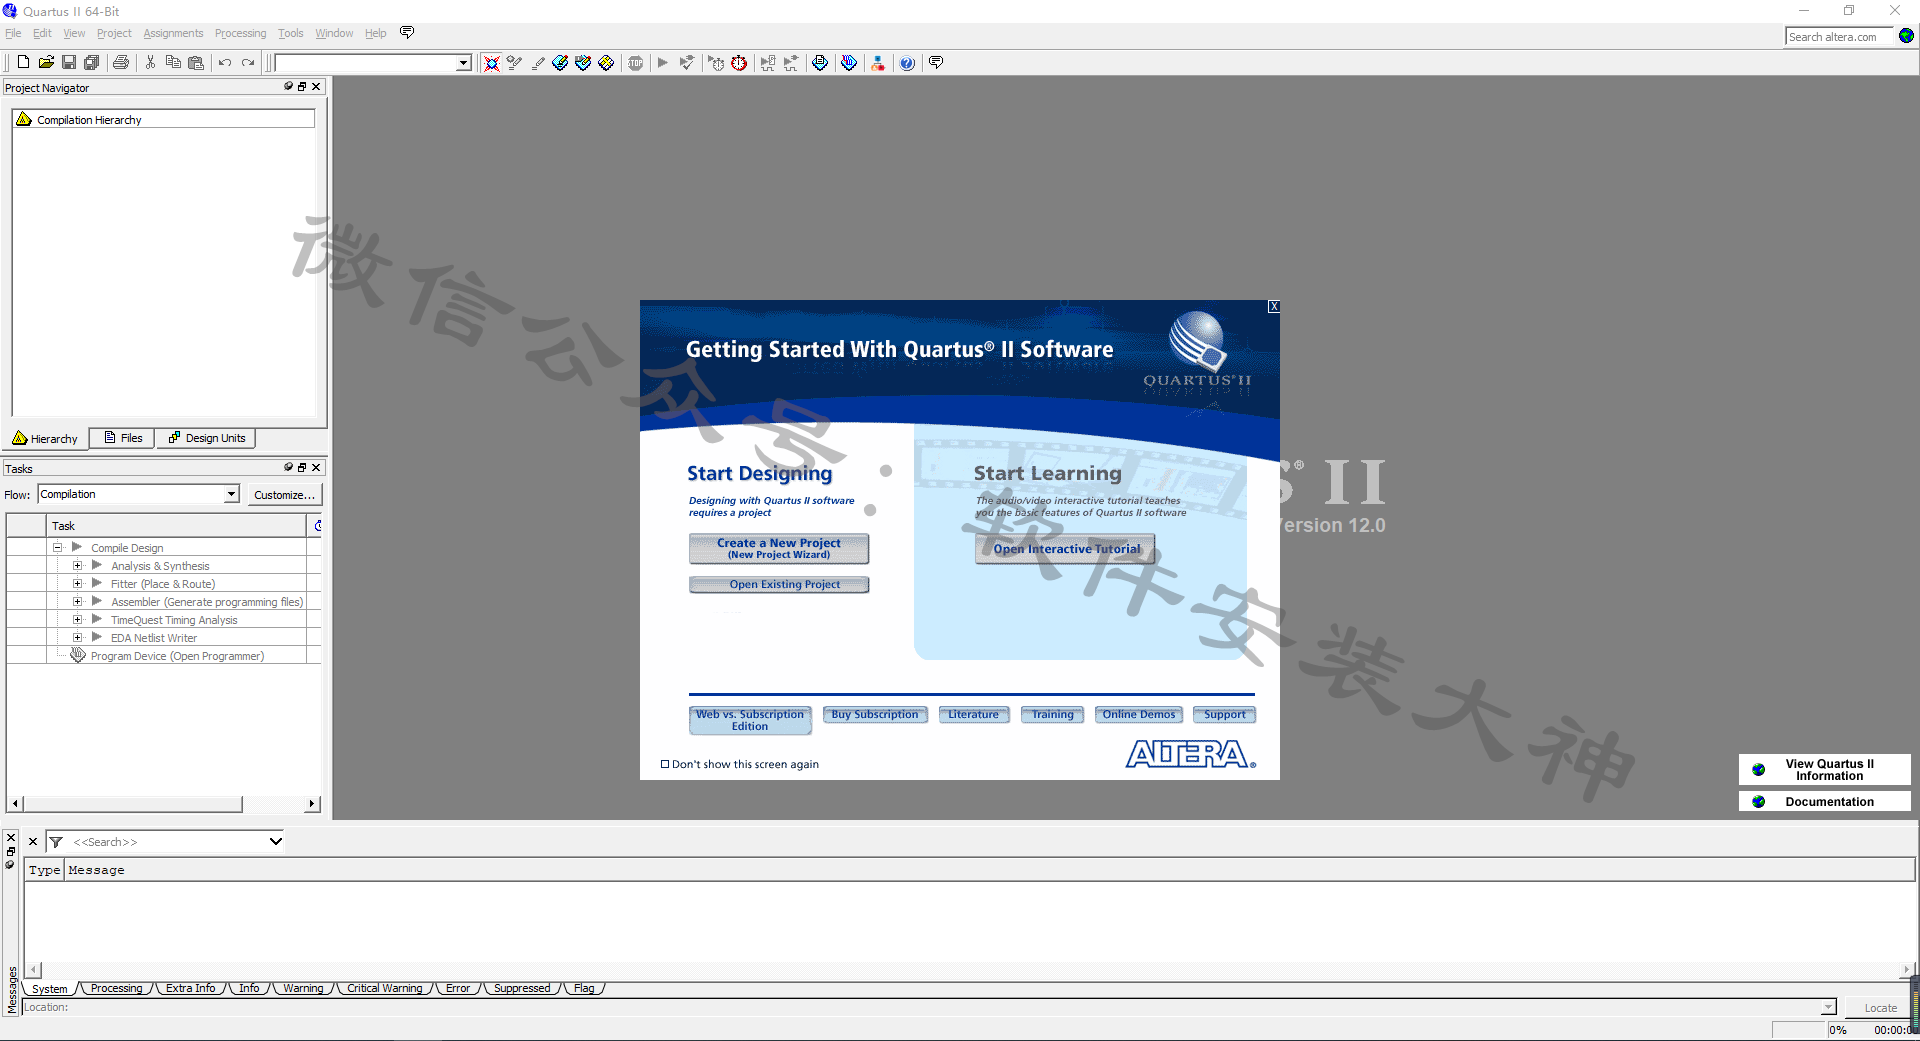Click the Buy Subscription button
Image resolution: width=1920 pixels, height=1041 pixels.
point(875,714)
